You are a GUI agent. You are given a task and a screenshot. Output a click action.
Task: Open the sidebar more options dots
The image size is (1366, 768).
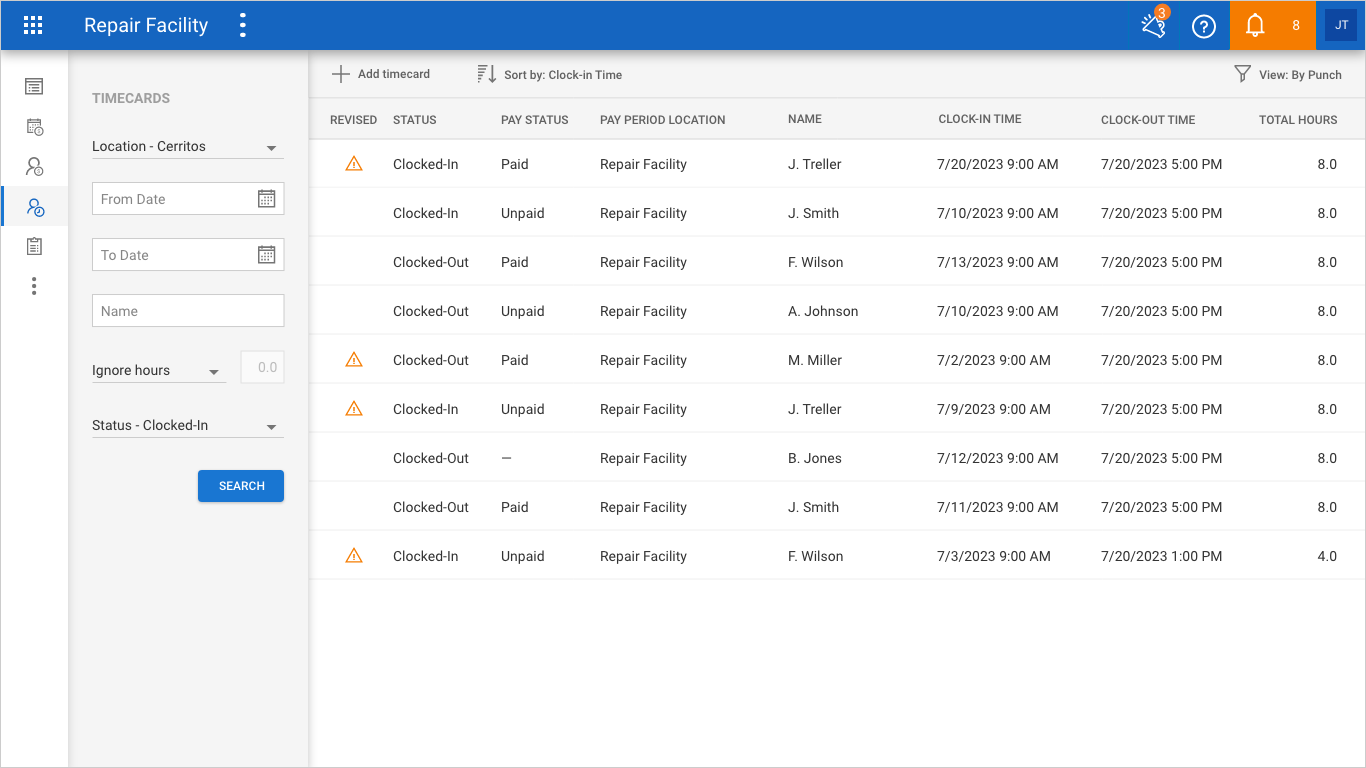[34, 286]
